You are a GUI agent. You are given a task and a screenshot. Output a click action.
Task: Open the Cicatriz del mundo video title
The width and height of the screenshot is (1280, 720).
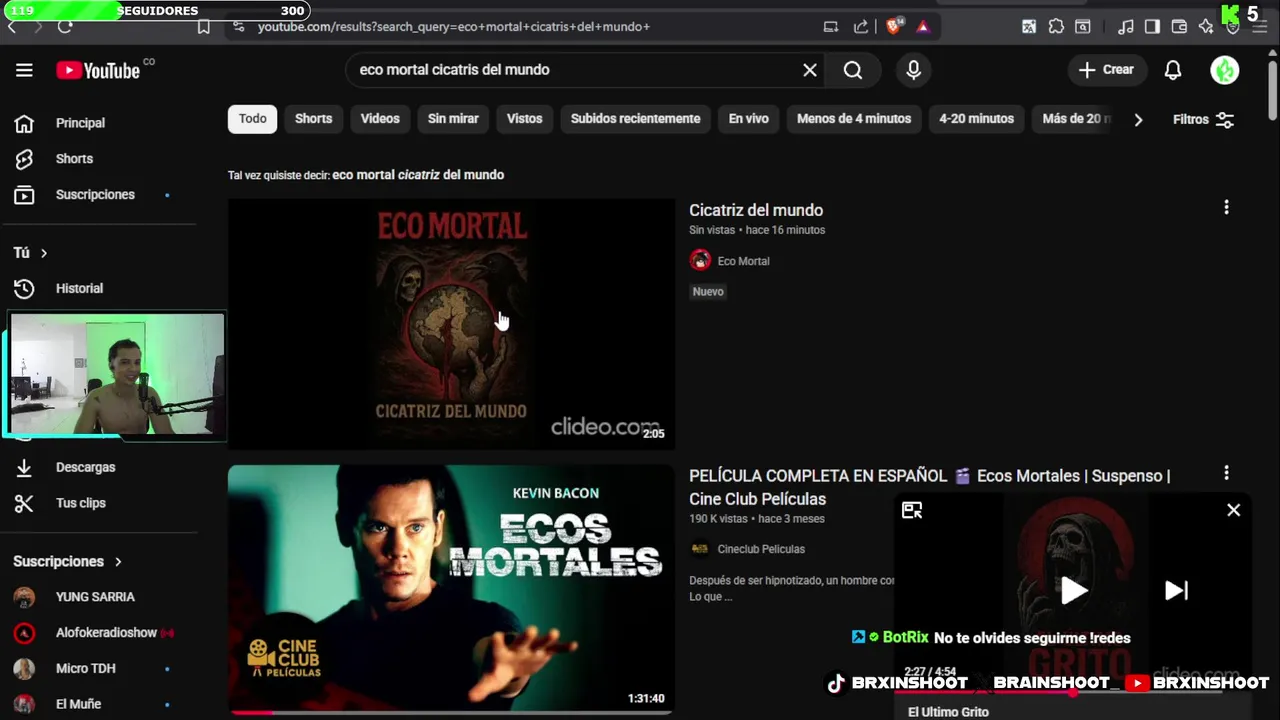(x=756, y=210)
